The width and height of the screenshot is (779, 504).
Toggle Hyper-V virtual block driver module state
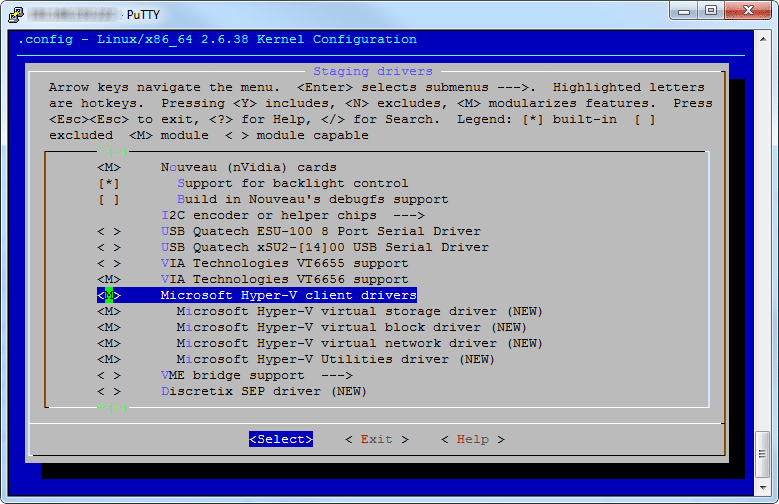click(x=109, y=328)
